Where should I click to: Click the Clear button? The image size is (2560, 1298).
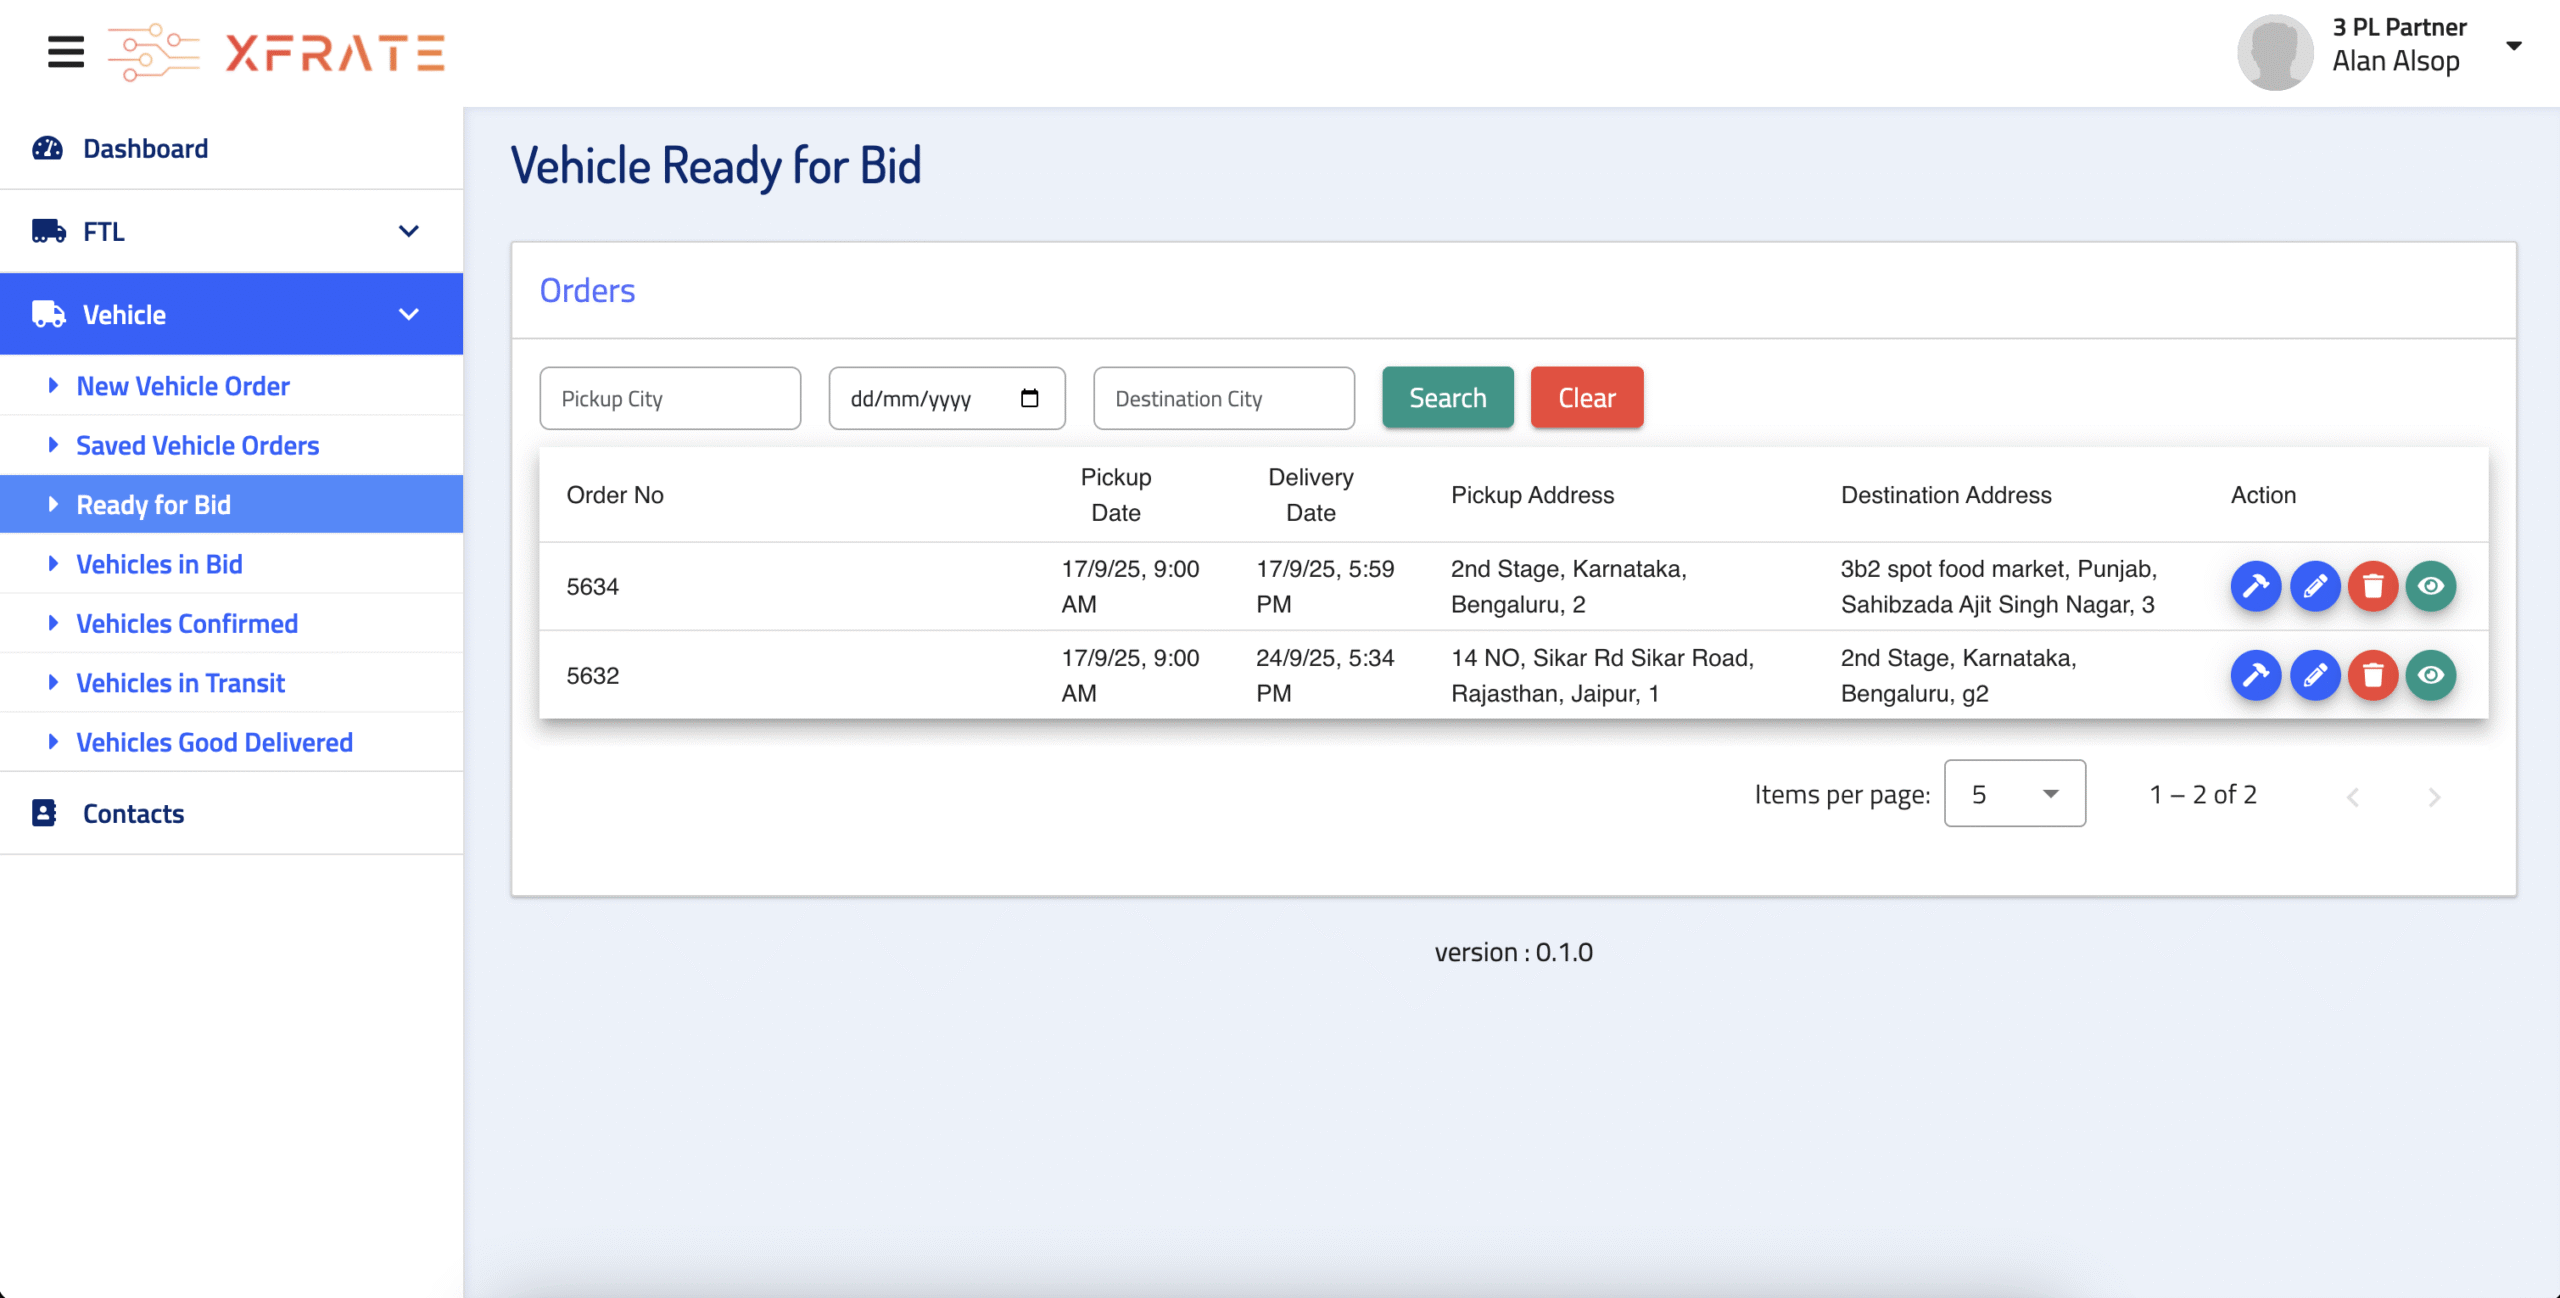(1586, 397)
